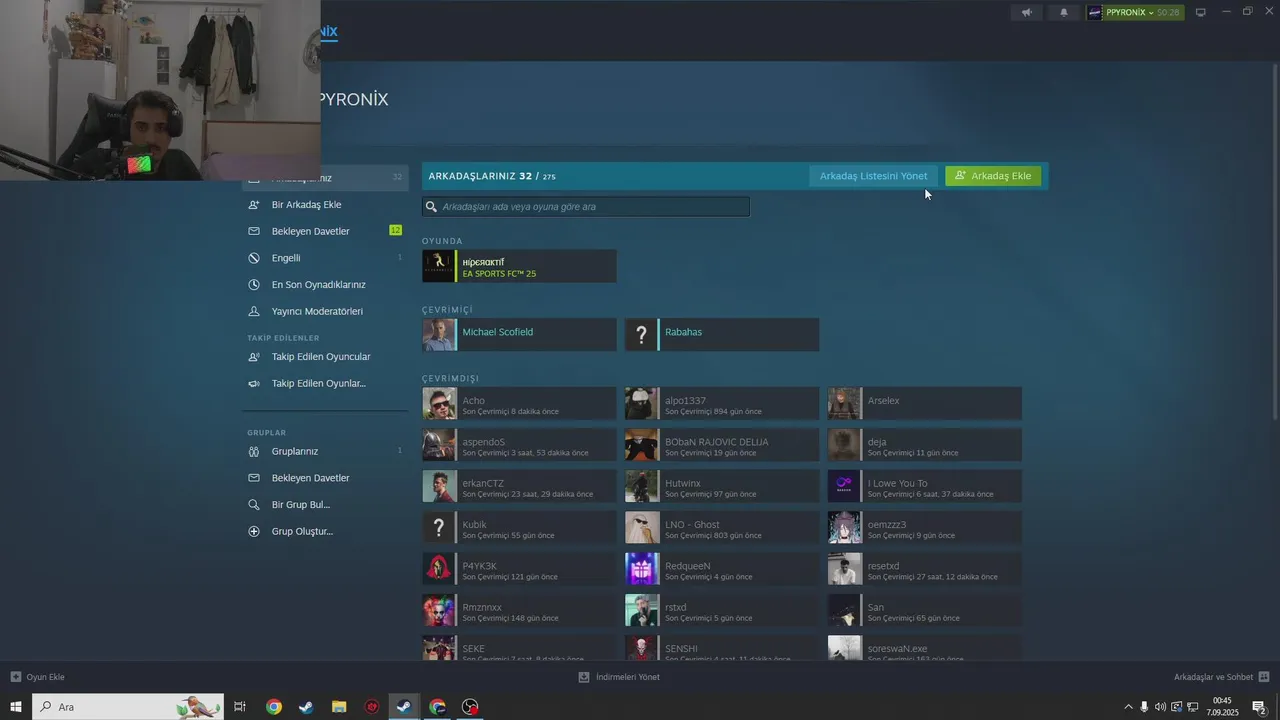Viewport: 1280px width, 720px height.
Task: Open Rabahas online friend card
Action: [x=722, y=335]
